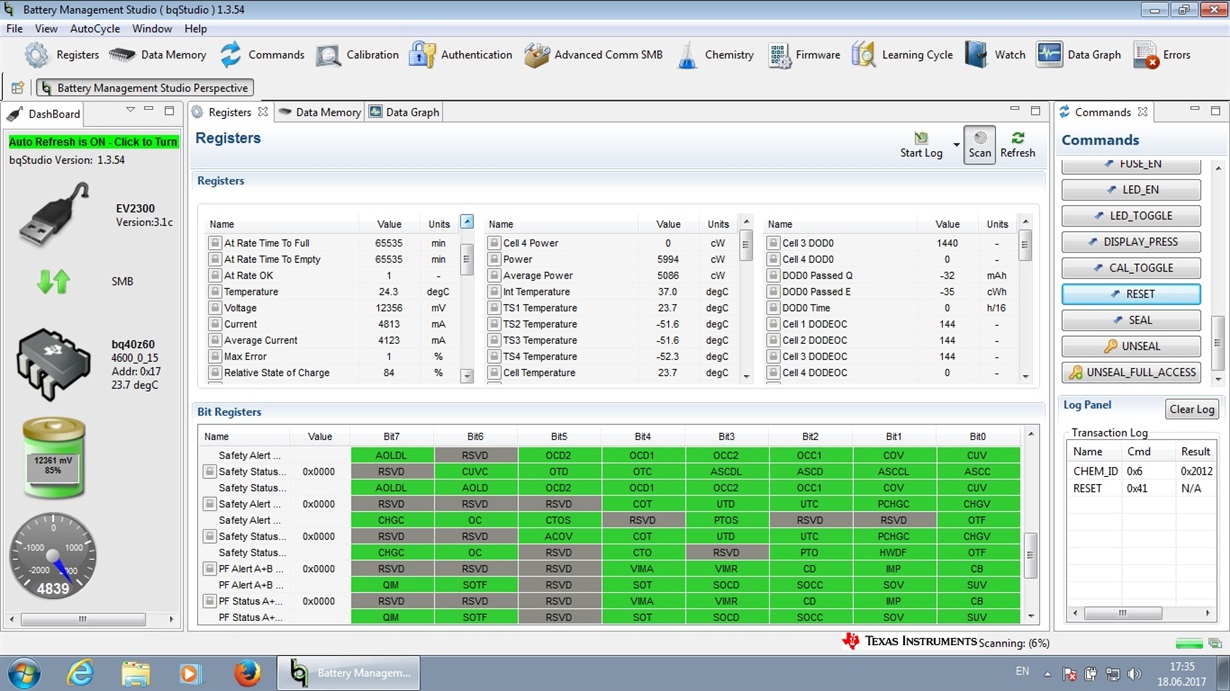The height and width of the screenshot is (691, 1230).
Task: Expand the first register table sort arrow
Action: tap(466, 222)
